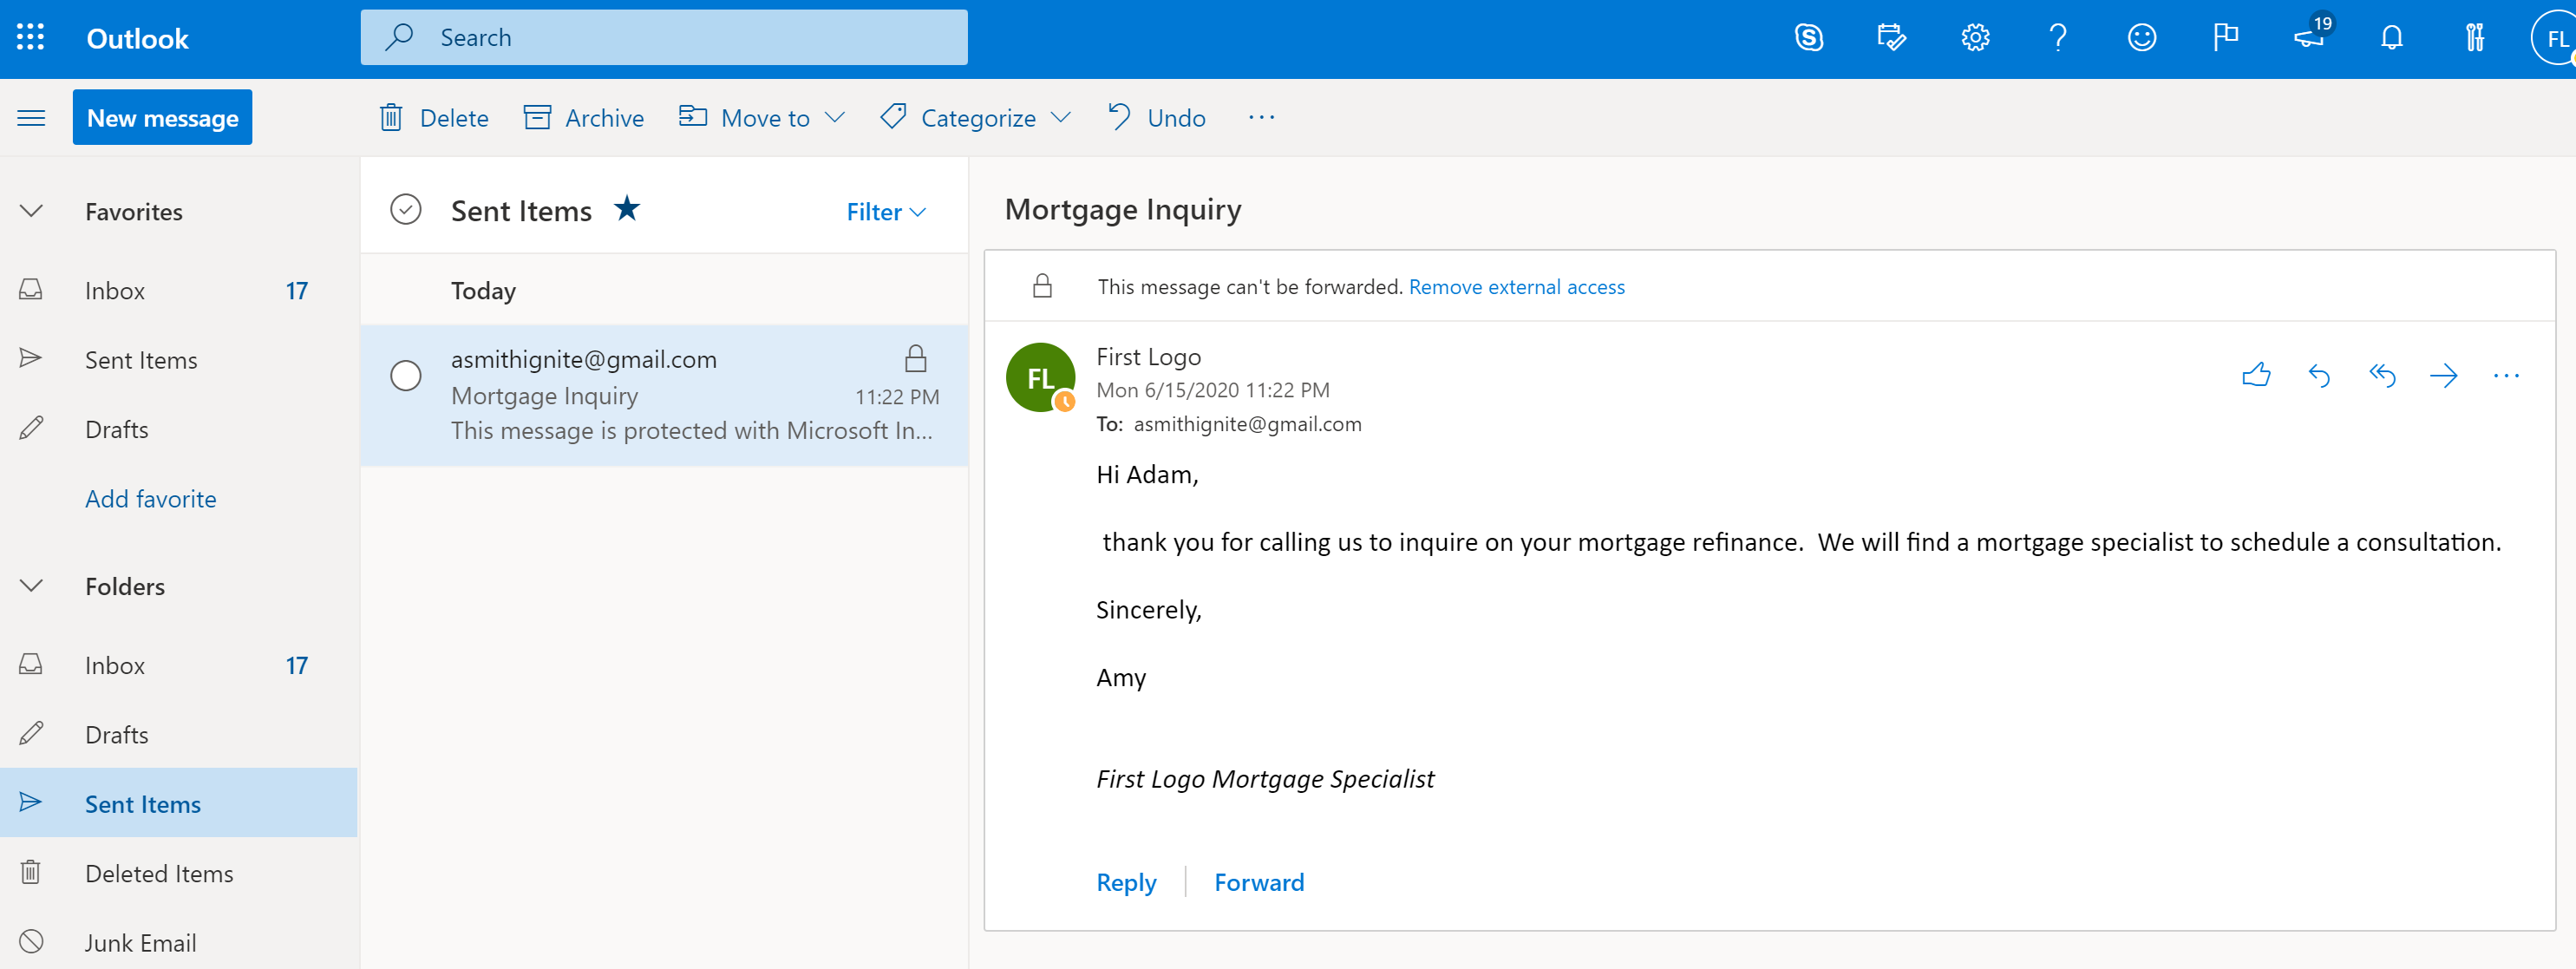Click the Help question mark icon
2576x969 pixels.
coord(2060,38)
